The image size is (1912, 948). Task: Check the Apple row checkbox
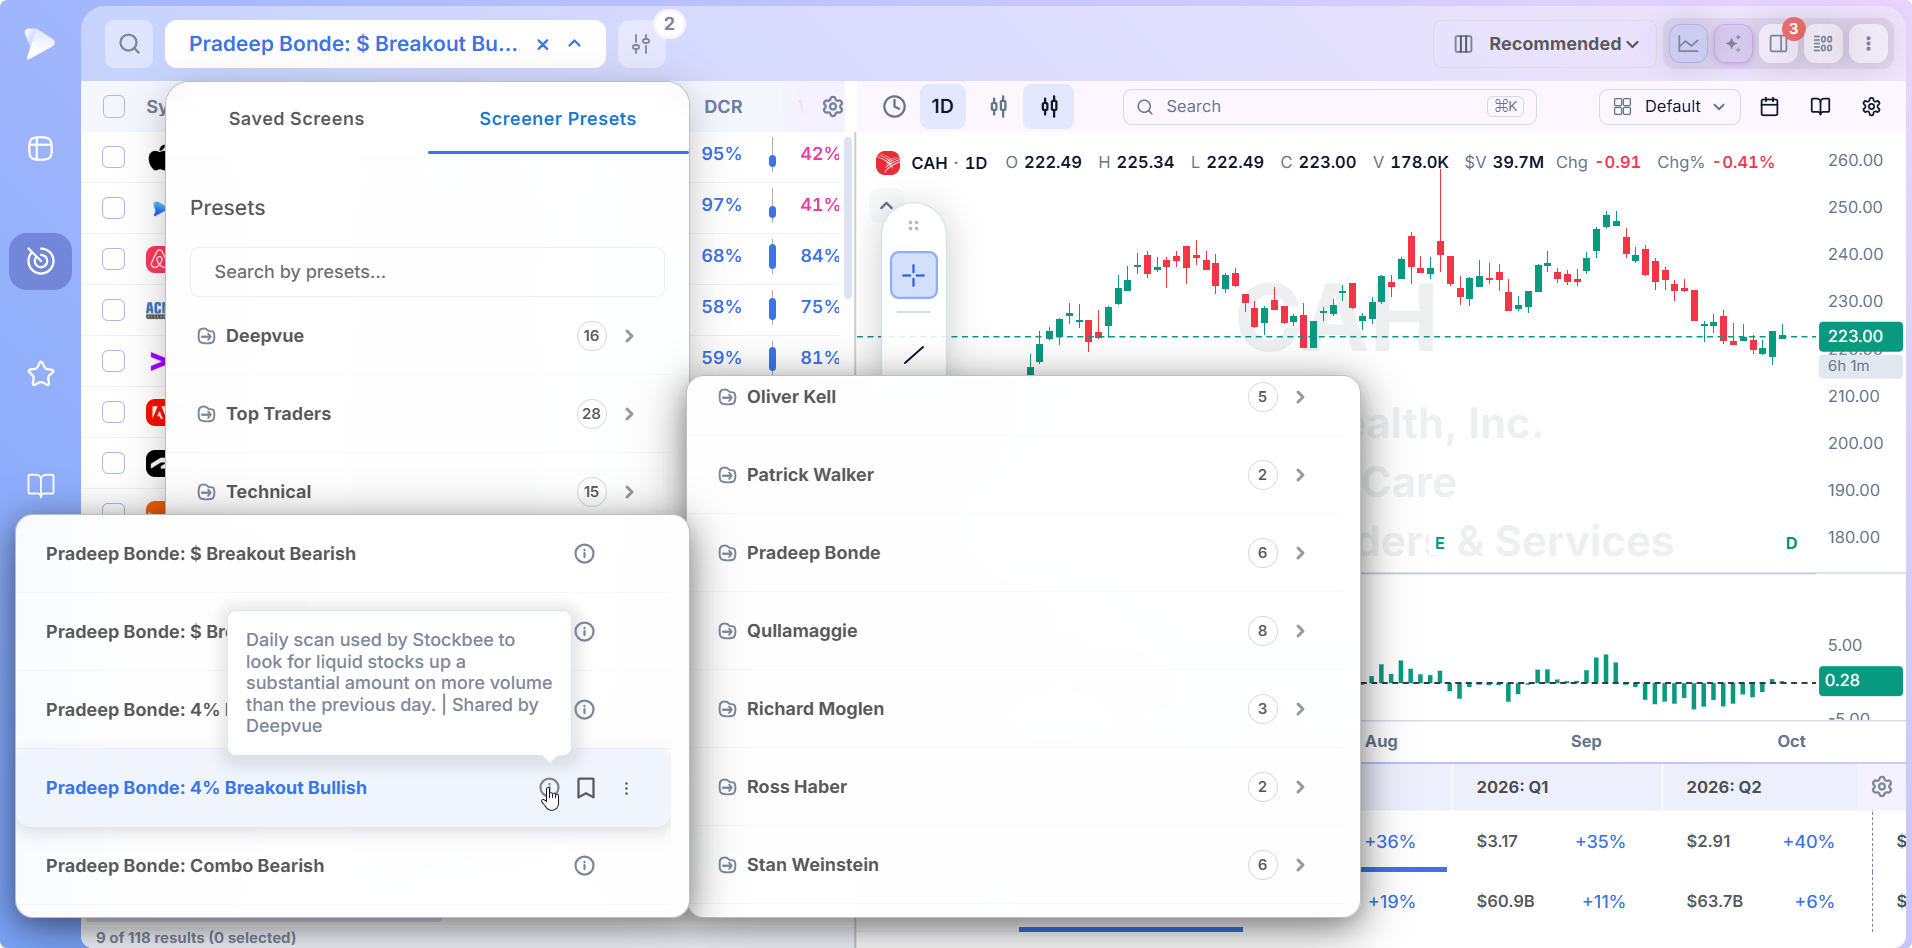point(114,157)
